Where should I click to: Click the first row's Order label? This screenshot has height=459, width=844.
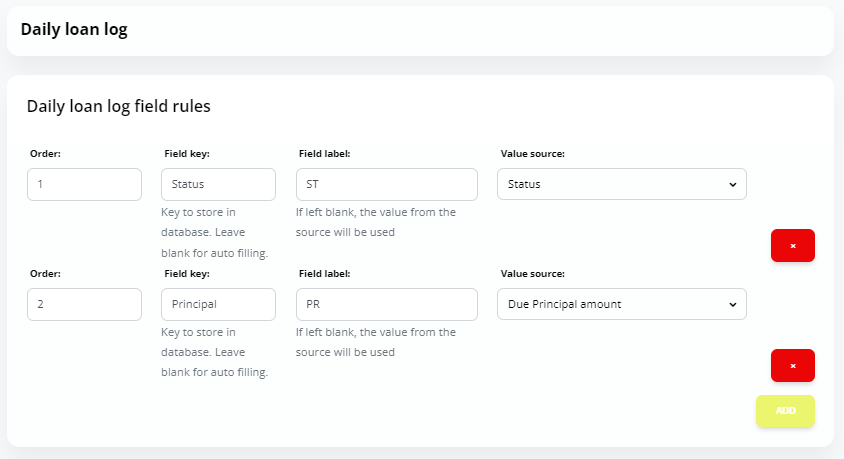[45, 154]
